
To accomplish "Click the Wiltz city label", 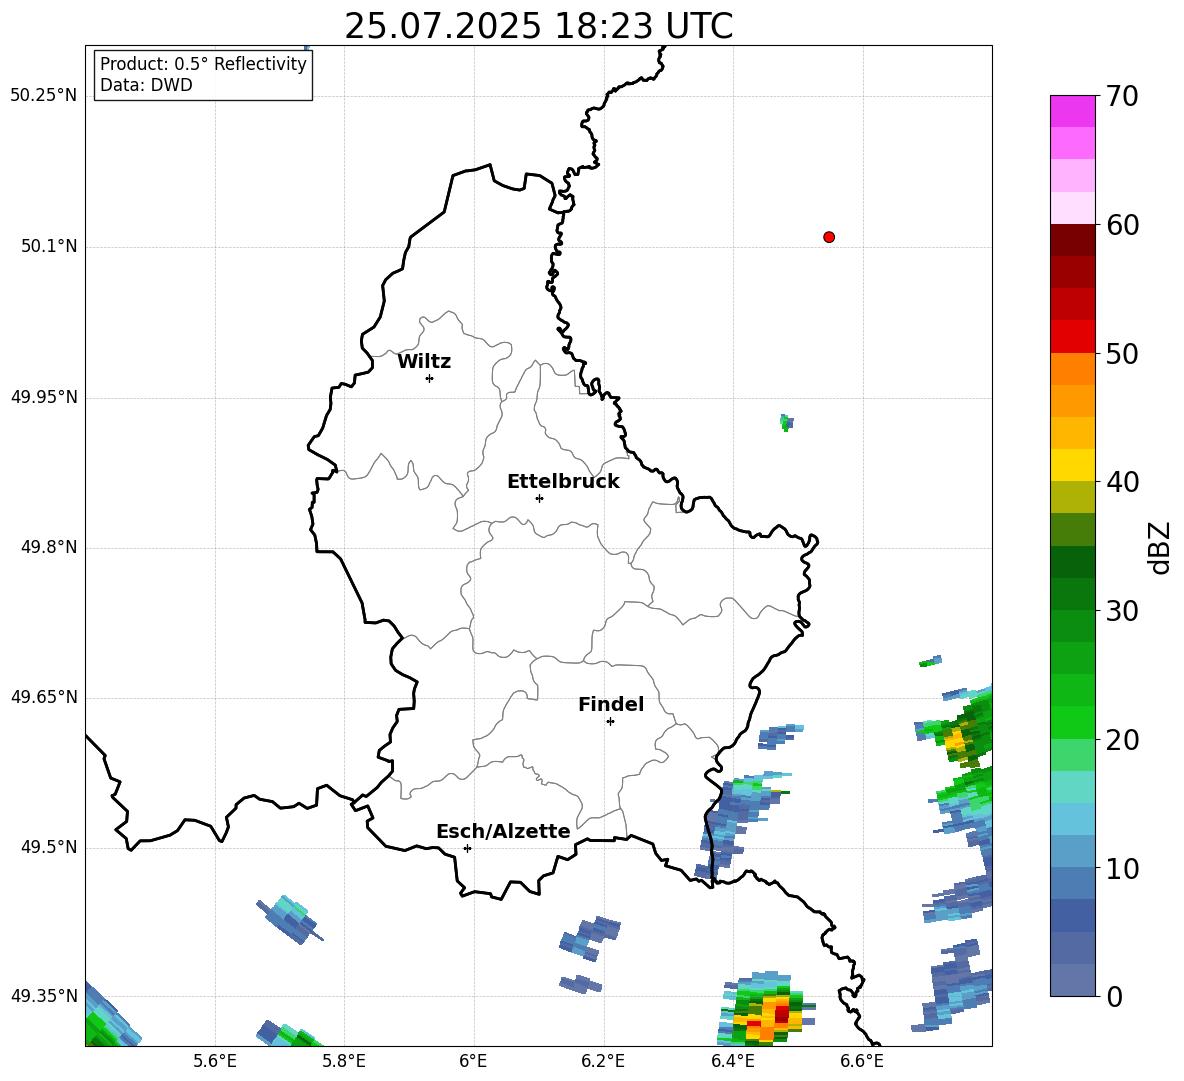I will click(x=424, y=362).
